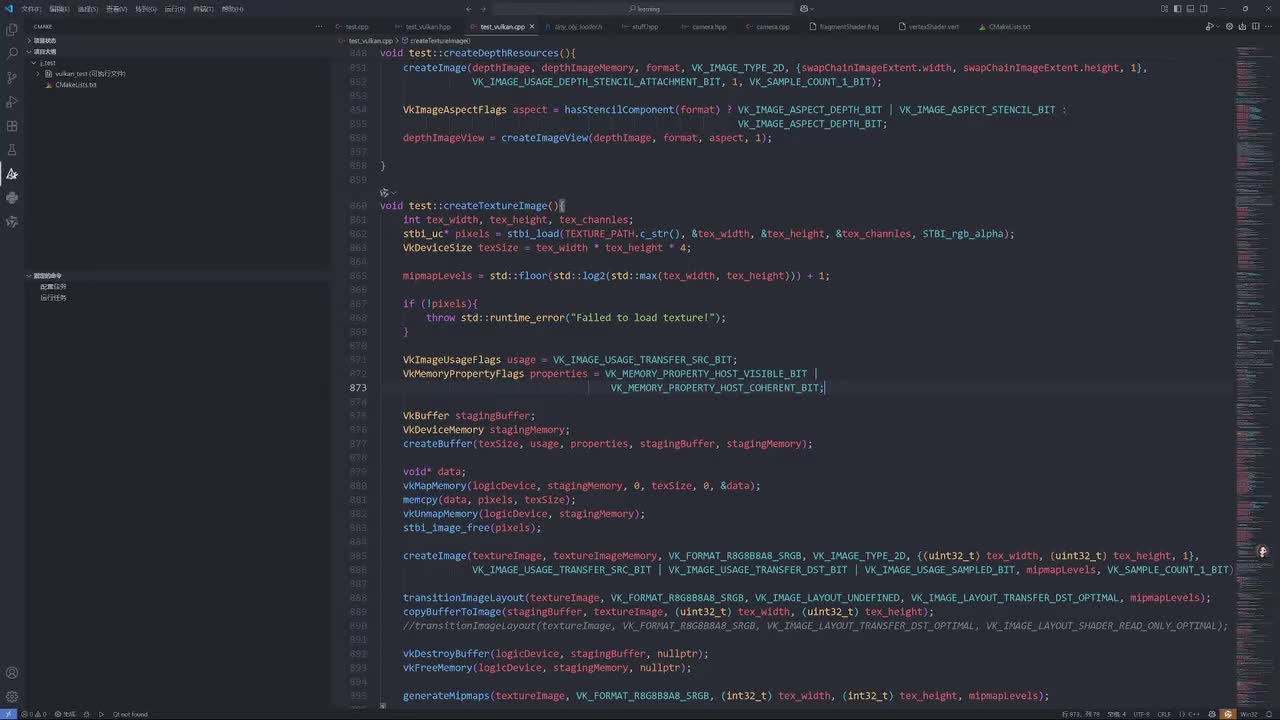Open the Search view in the activity bar

point(12,53)
